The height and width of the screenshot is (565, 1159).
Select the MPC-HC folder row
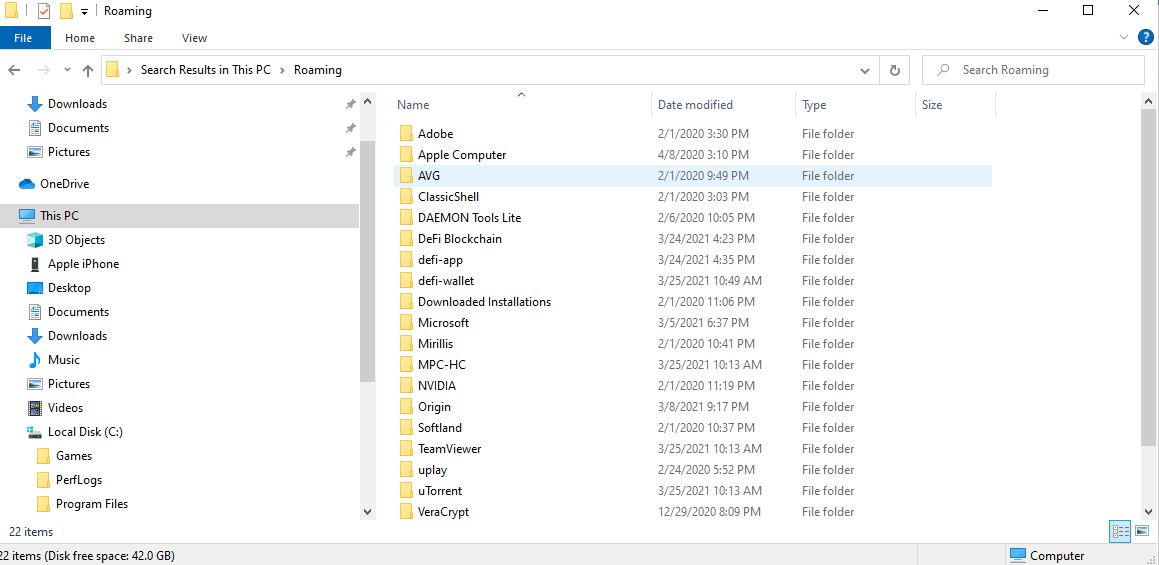[694, 365]
